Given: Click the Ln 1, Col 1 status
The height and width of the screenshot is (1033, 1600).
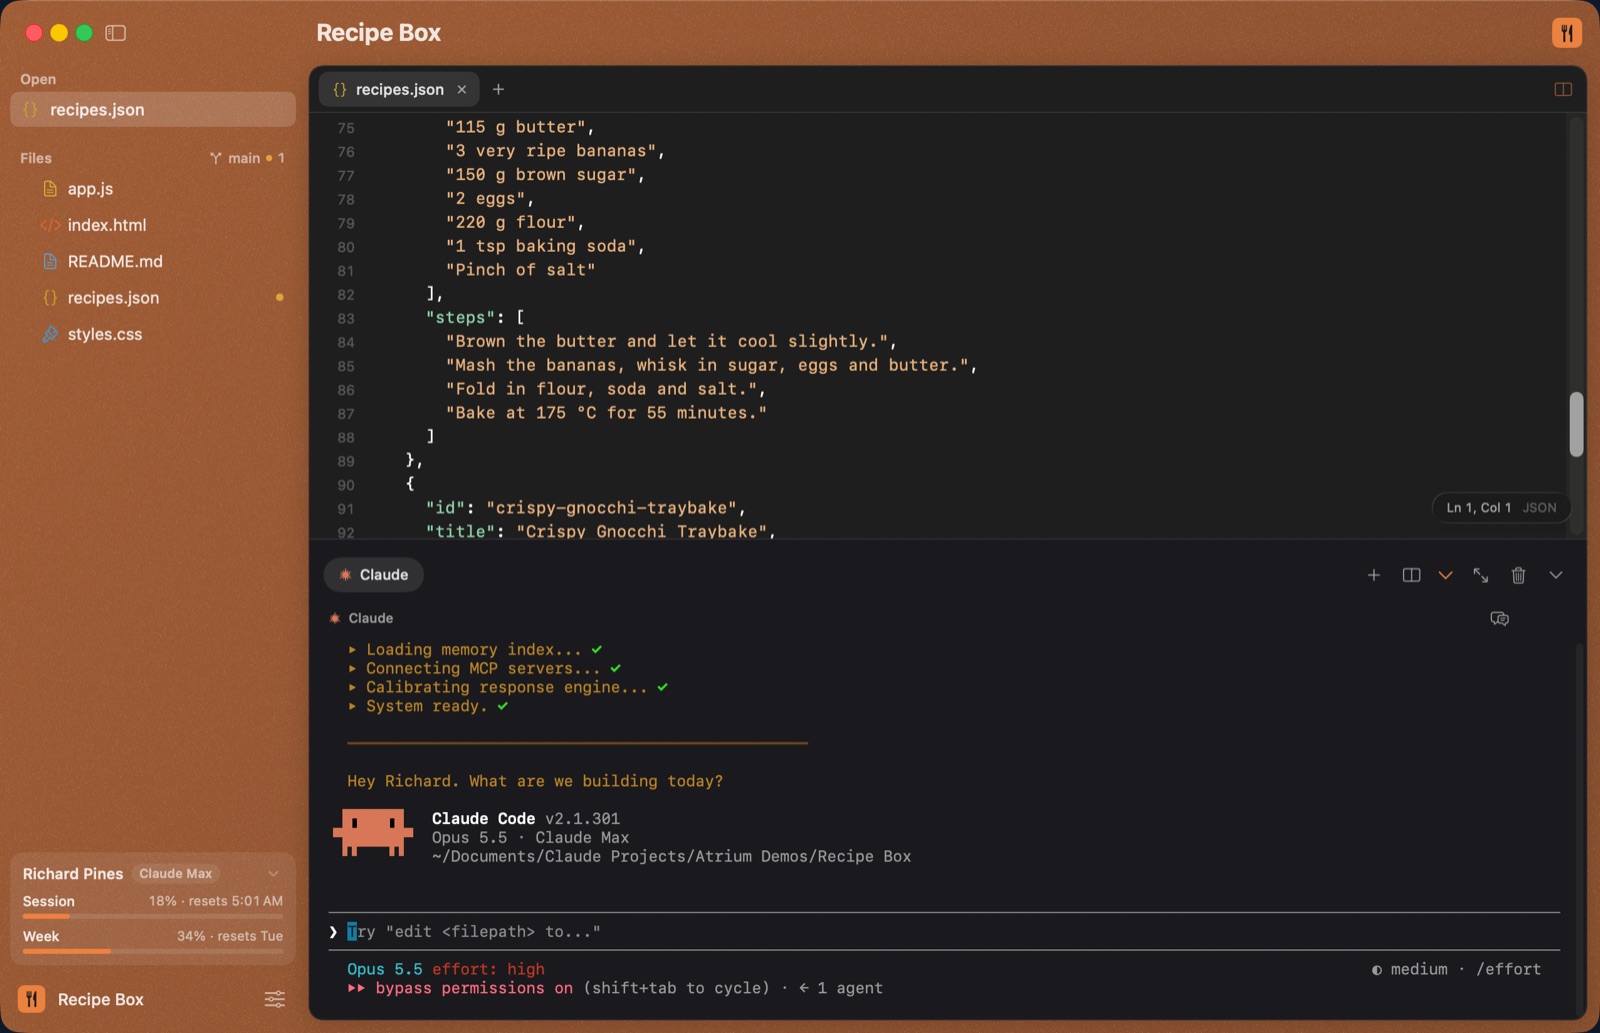Looking at the screenshot, I should (1478, 508).
